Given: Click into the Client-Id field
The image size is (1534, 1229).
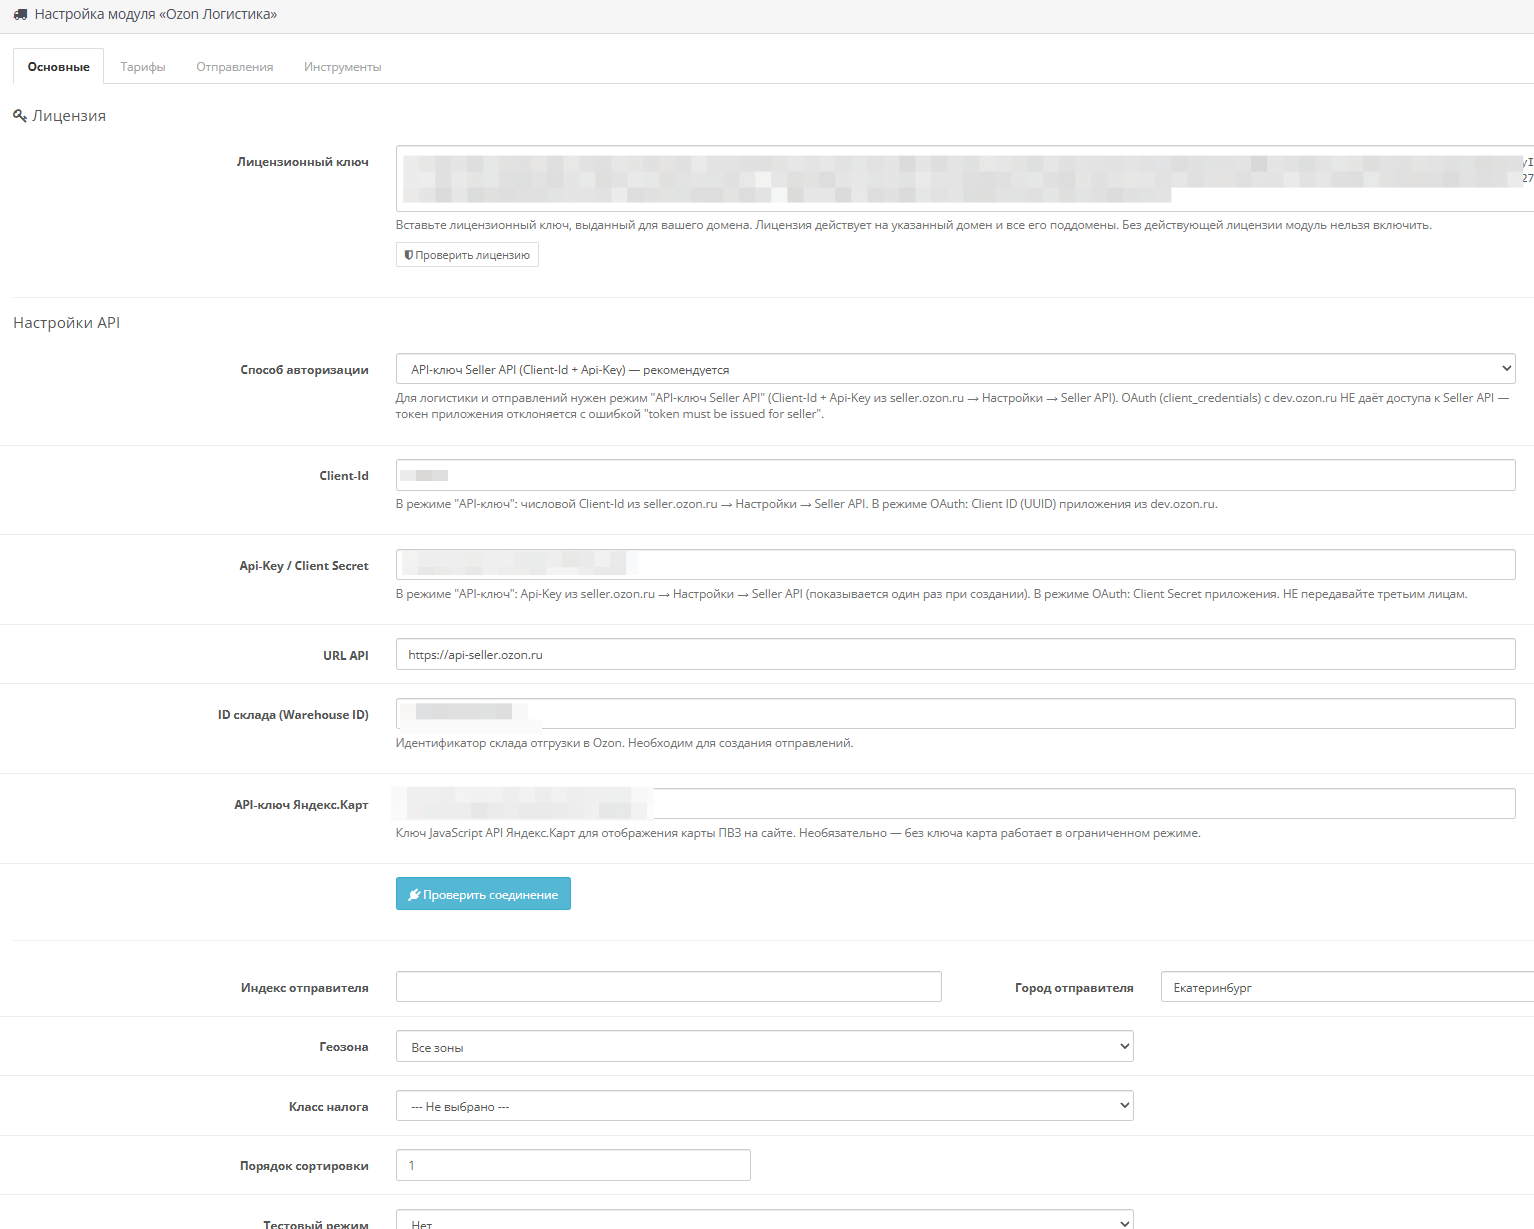Looking at the screenshot, I should (955, 475).
